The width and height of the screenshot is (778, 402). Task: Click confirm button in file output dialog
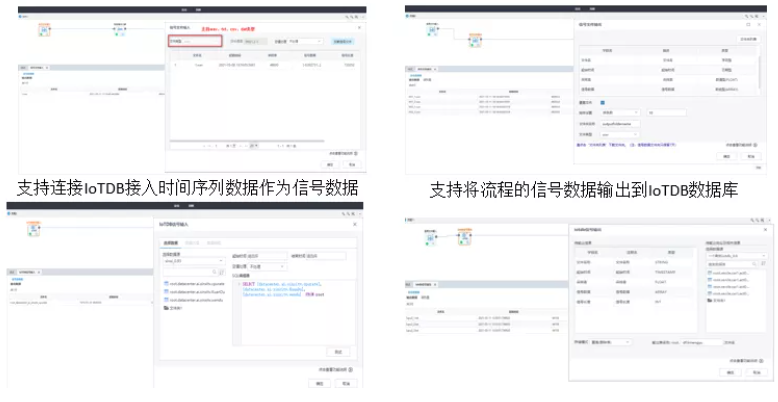click(x=726, y=156)
